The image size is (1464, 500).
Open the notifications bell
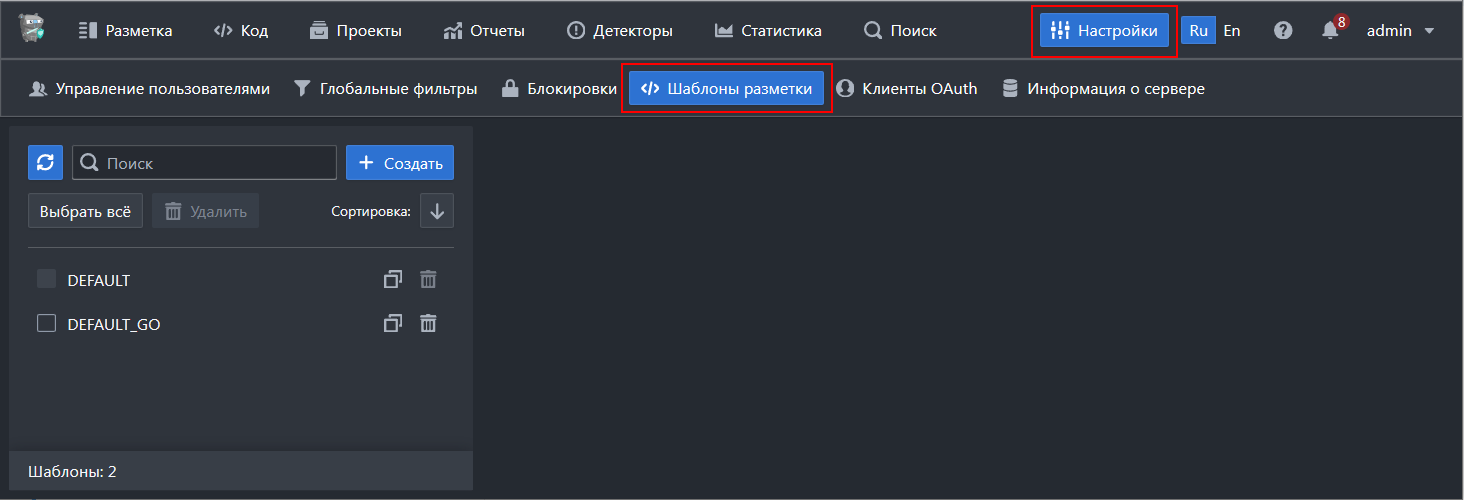pyautogui.click(x=1330, y=31)
